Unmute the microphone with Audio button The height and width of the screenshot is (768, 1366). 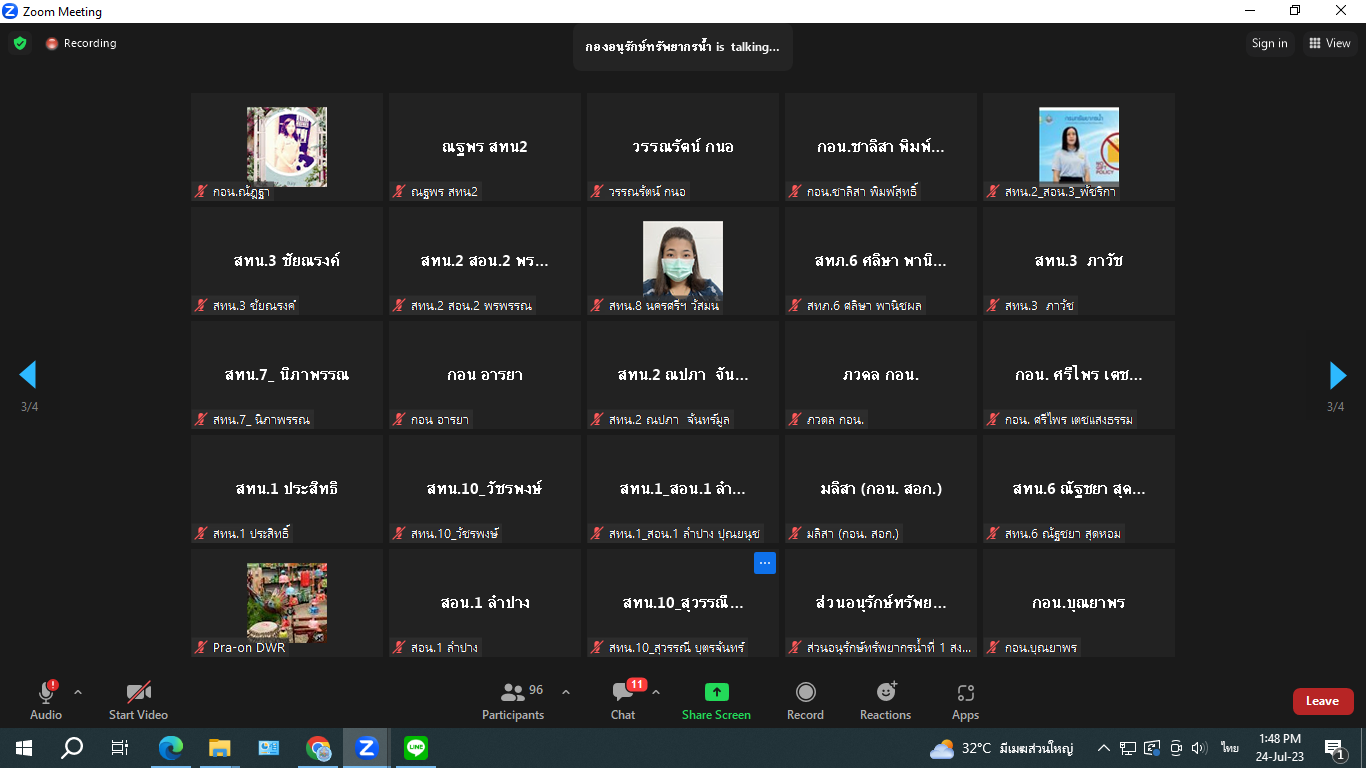click(45, 700)
